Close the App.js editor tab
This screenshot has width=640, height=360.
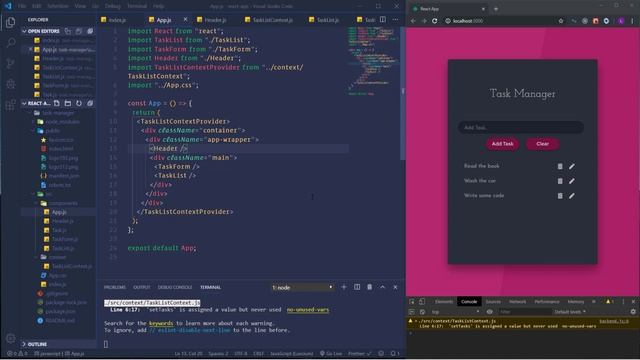pyautogui.click(x=185, y=20)
